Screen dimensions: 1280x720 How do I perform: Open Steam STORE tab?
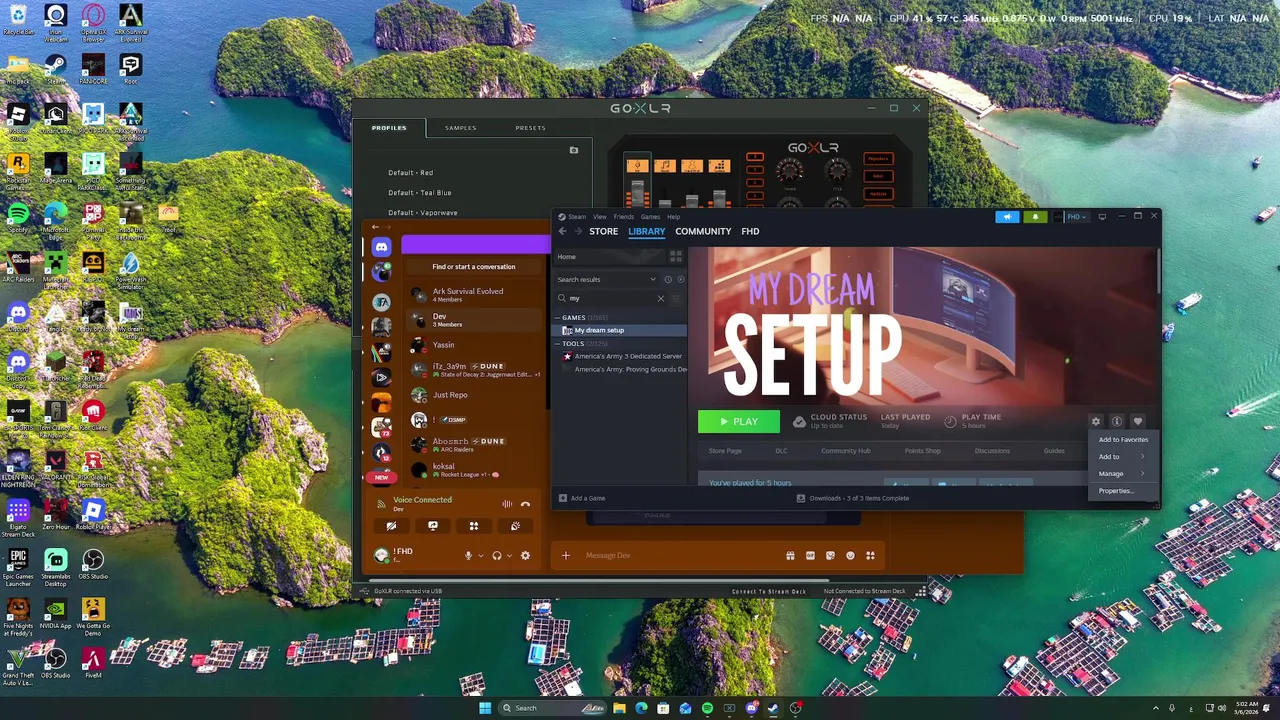click(x=603, y=231)
